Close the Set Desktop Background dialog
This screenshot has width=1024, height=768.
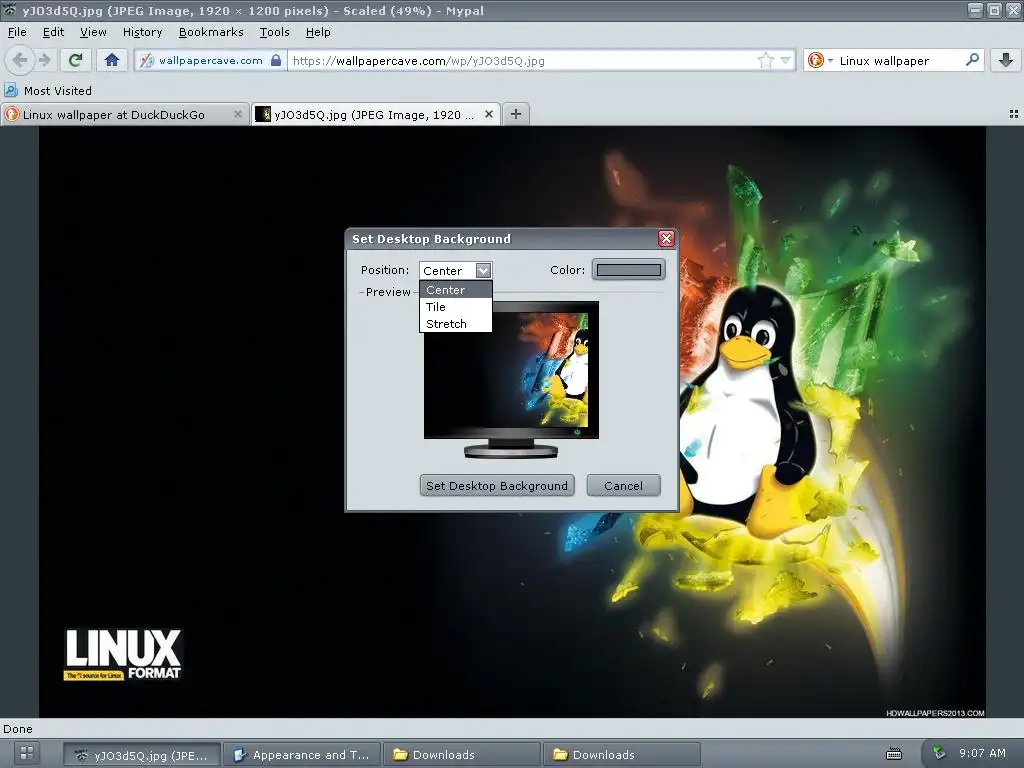tap(666, 238)
